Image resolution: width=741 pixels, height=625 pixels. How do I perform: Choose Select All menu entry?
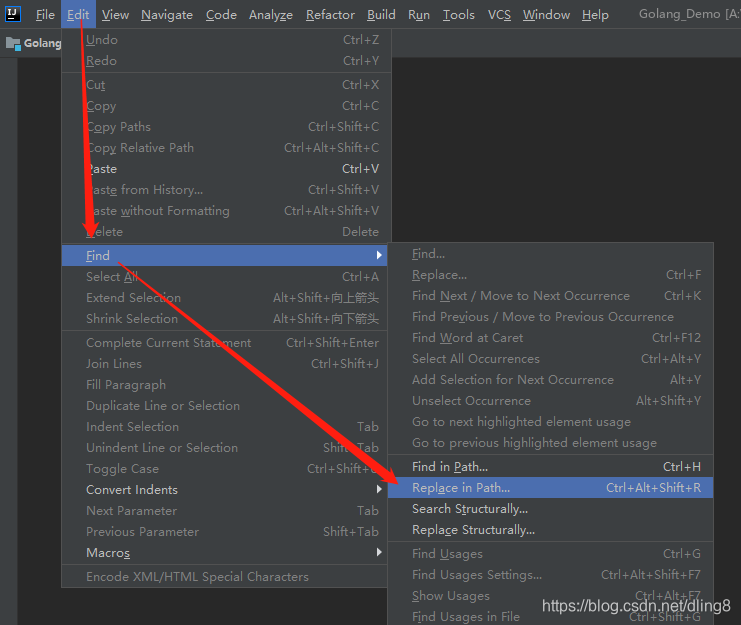click(x=224, y=276)
